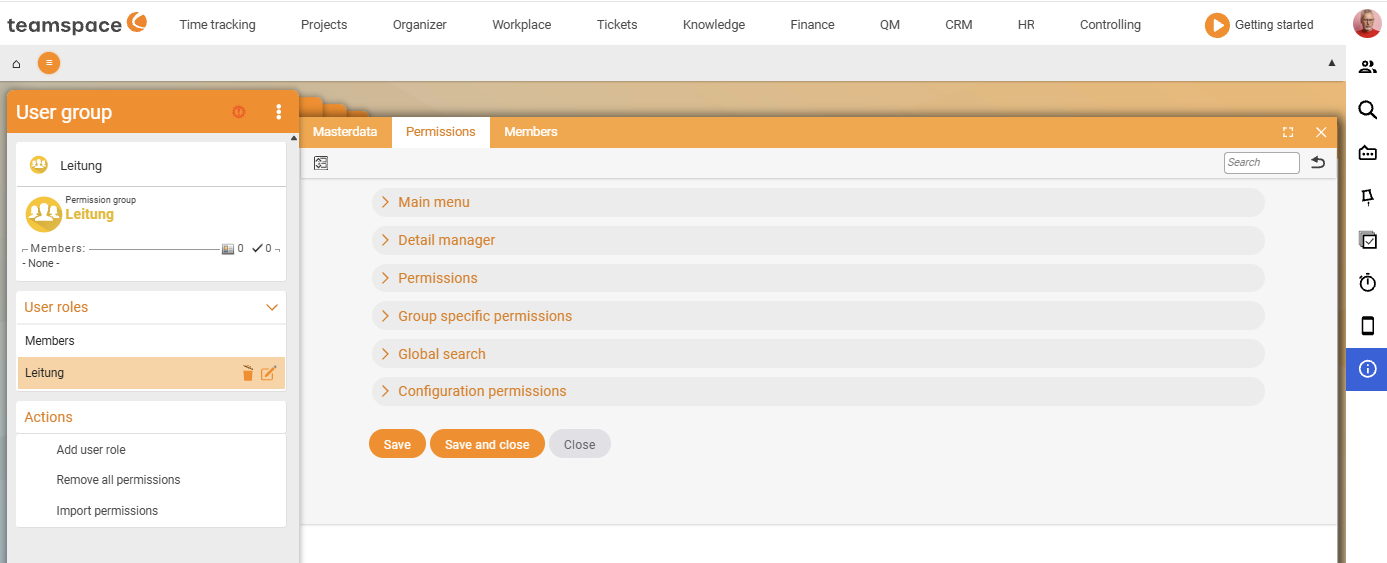Click the expand-all icon in permissions toolbar
This screenshot has height=563, width=1387.
point(321,163)
